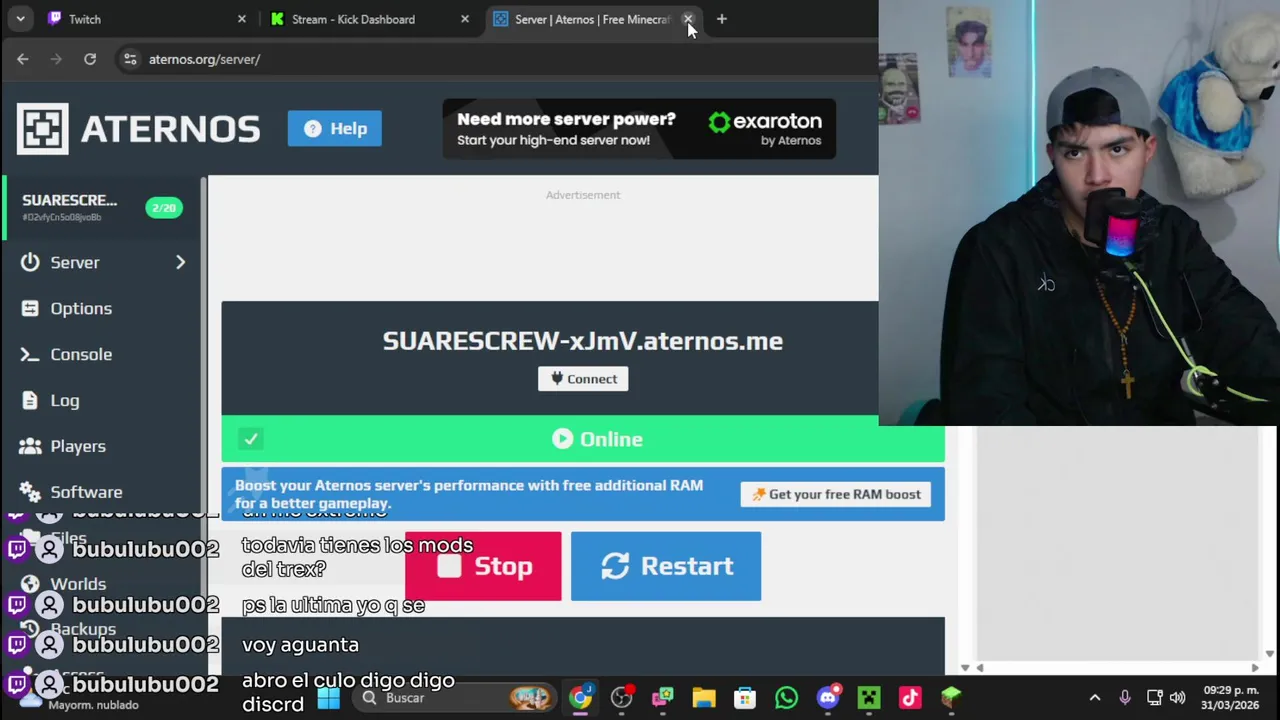Open TikTok from the taskbar
The height and width of the screenshot is (720, 1280).
[909, 698]
